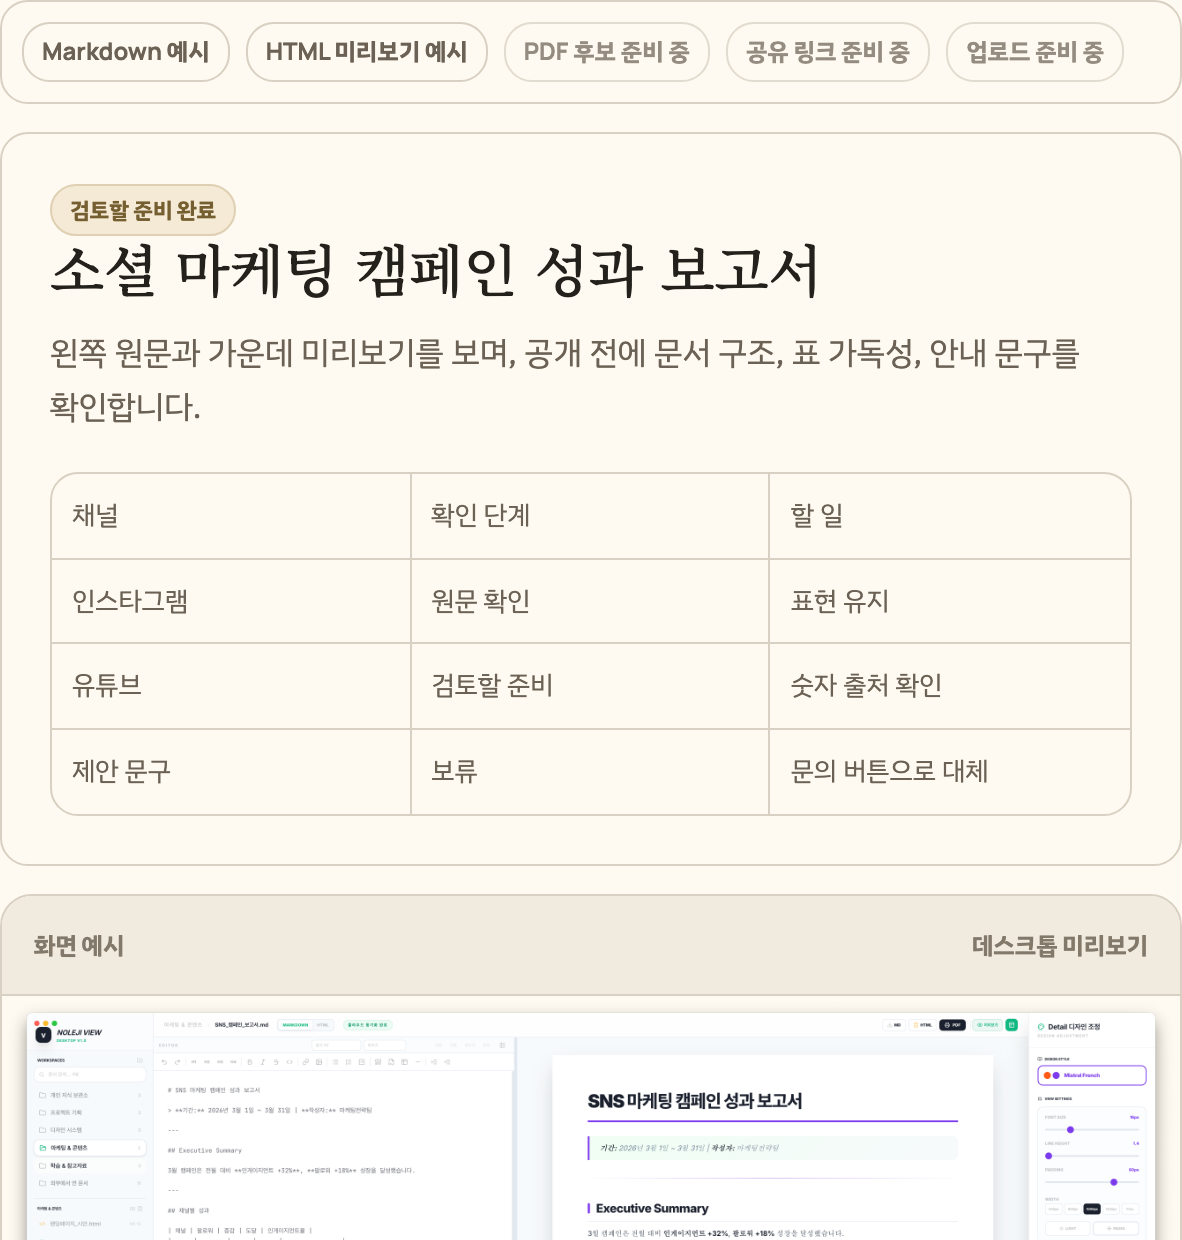Click the line height slider in the screenshot

[1092, 1156]
